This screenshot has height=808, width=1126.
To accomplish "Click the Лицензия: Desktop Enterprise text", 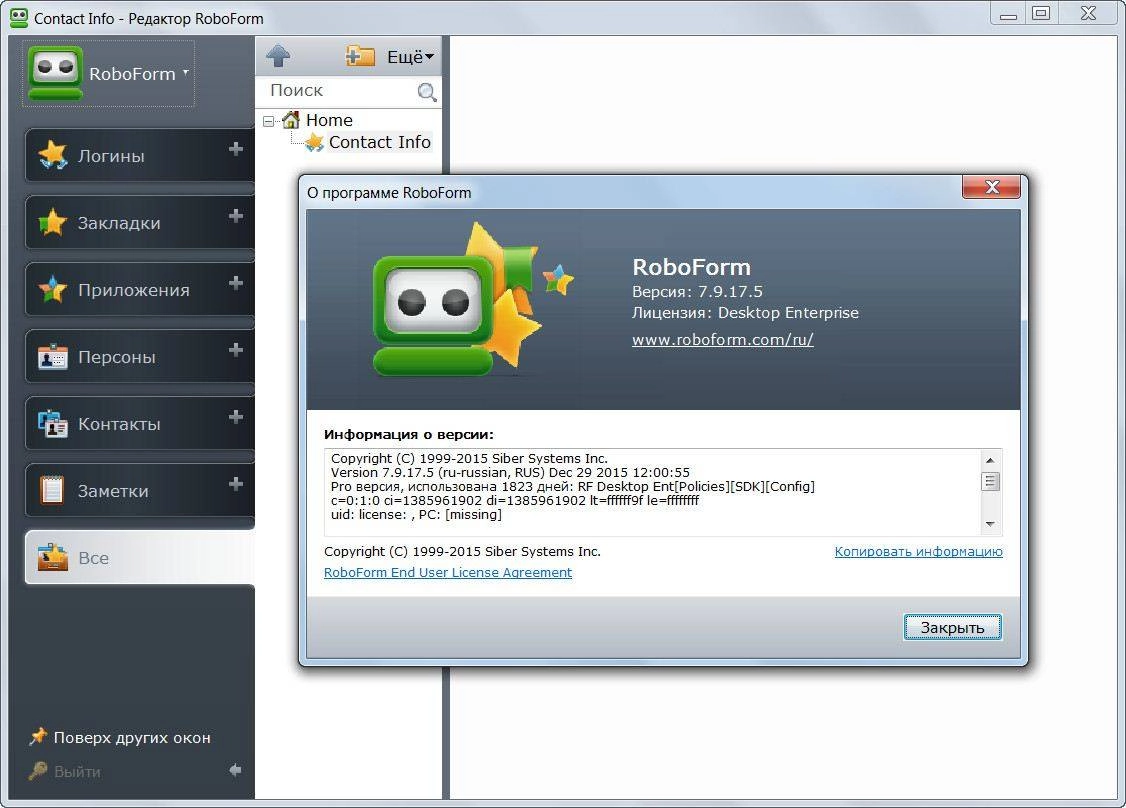I will 745,312.
